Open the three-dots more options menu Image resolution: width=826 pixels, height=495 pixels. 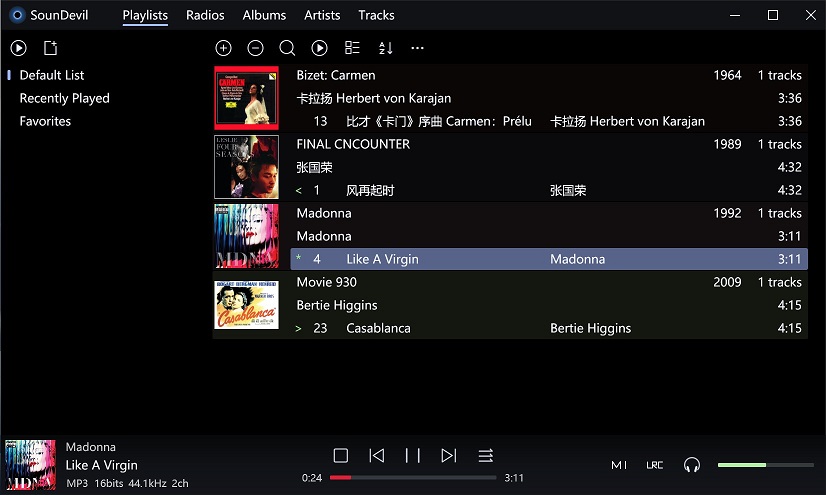(x=417, y=48)
